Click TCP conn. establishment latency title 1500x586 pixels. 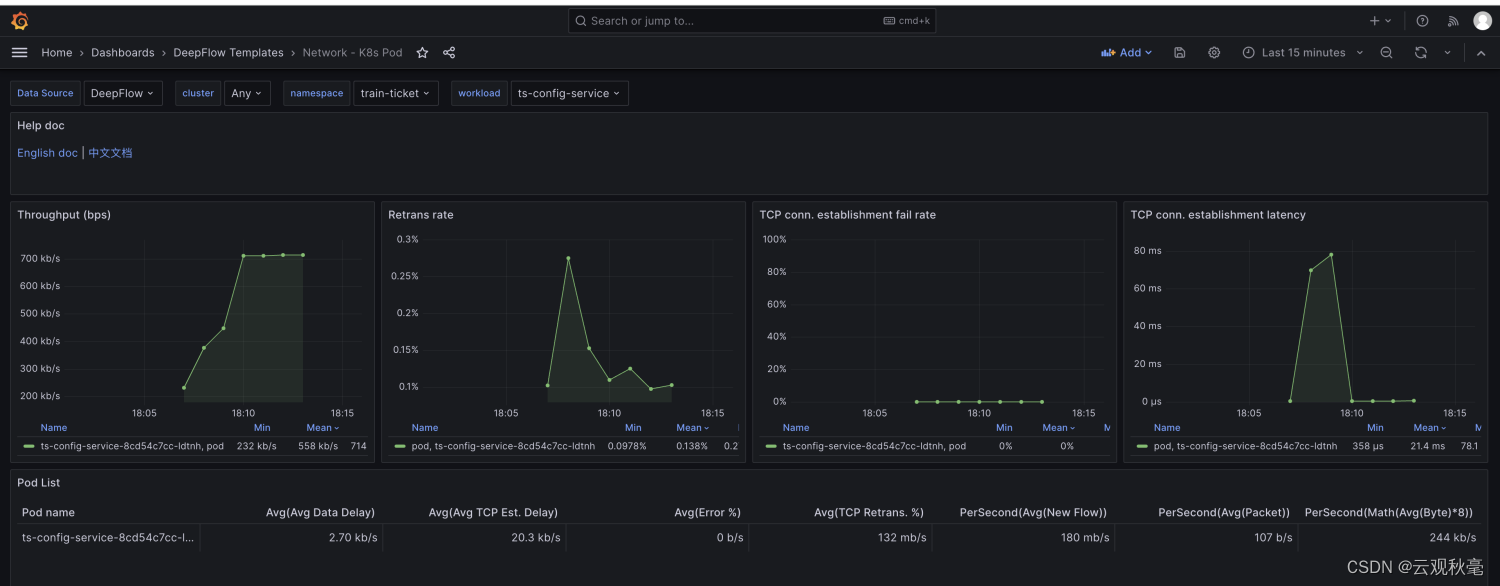(1218, 215)
